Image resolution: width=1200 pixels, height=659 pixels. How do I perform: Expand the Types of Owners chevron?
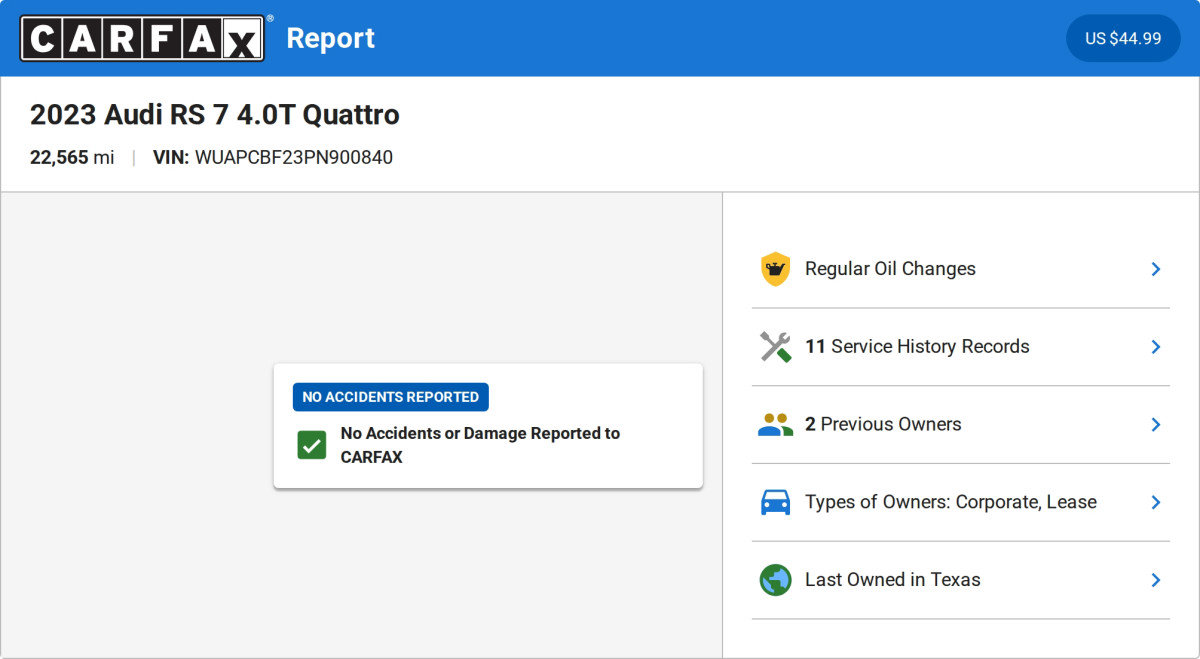[1155, 502]
